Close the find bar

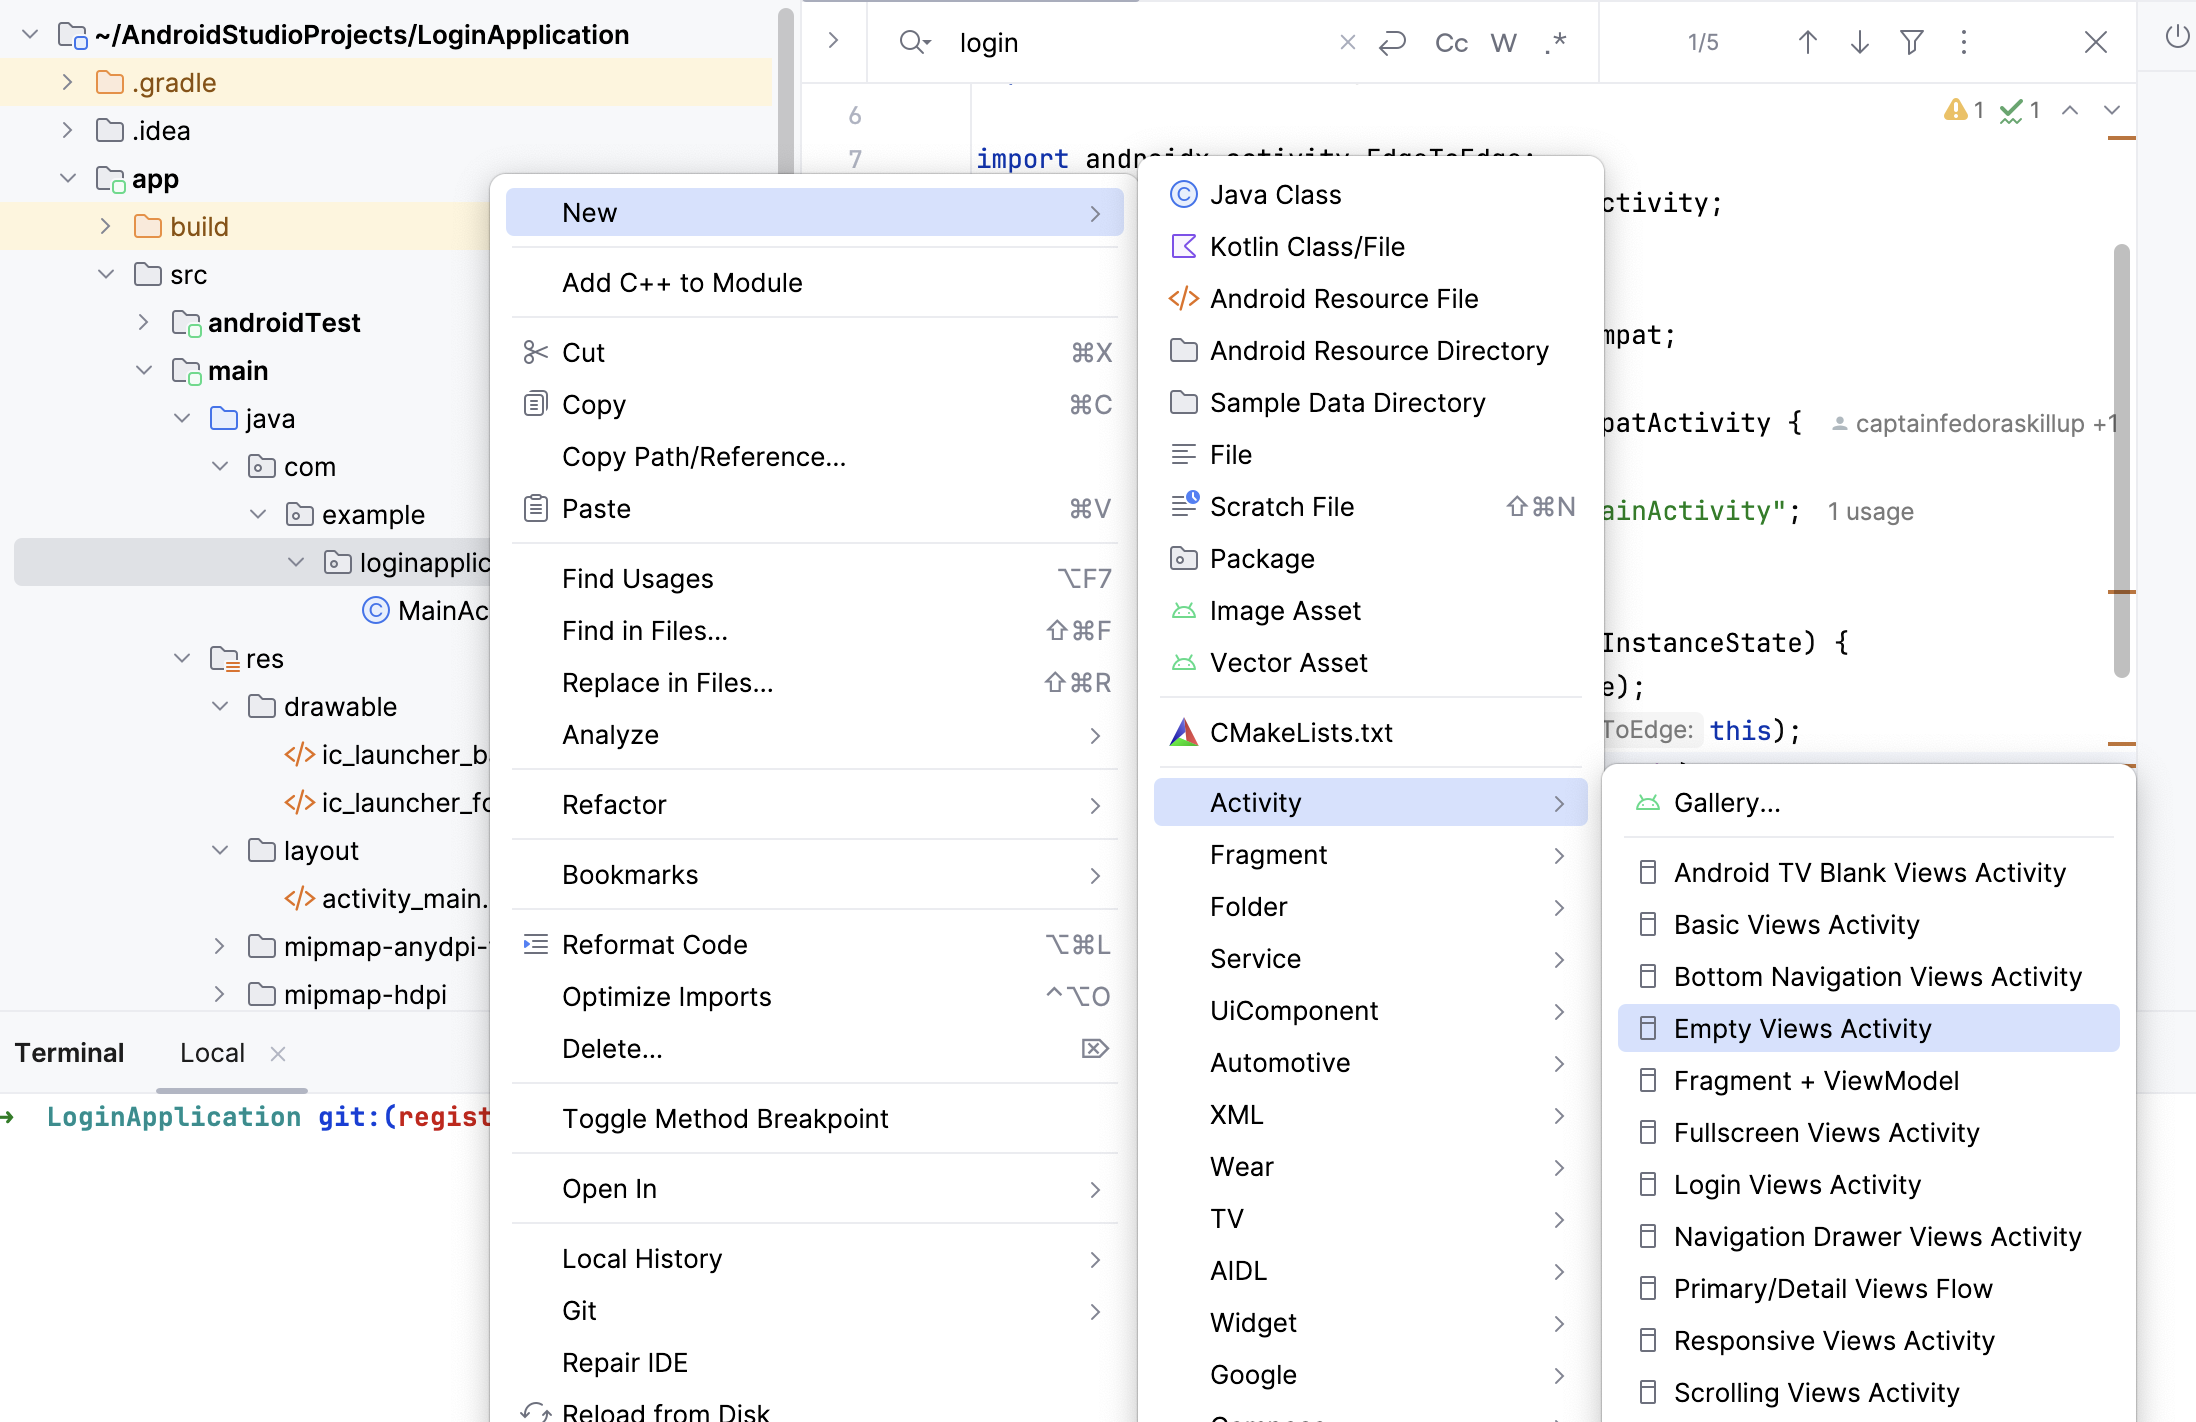2095,42
